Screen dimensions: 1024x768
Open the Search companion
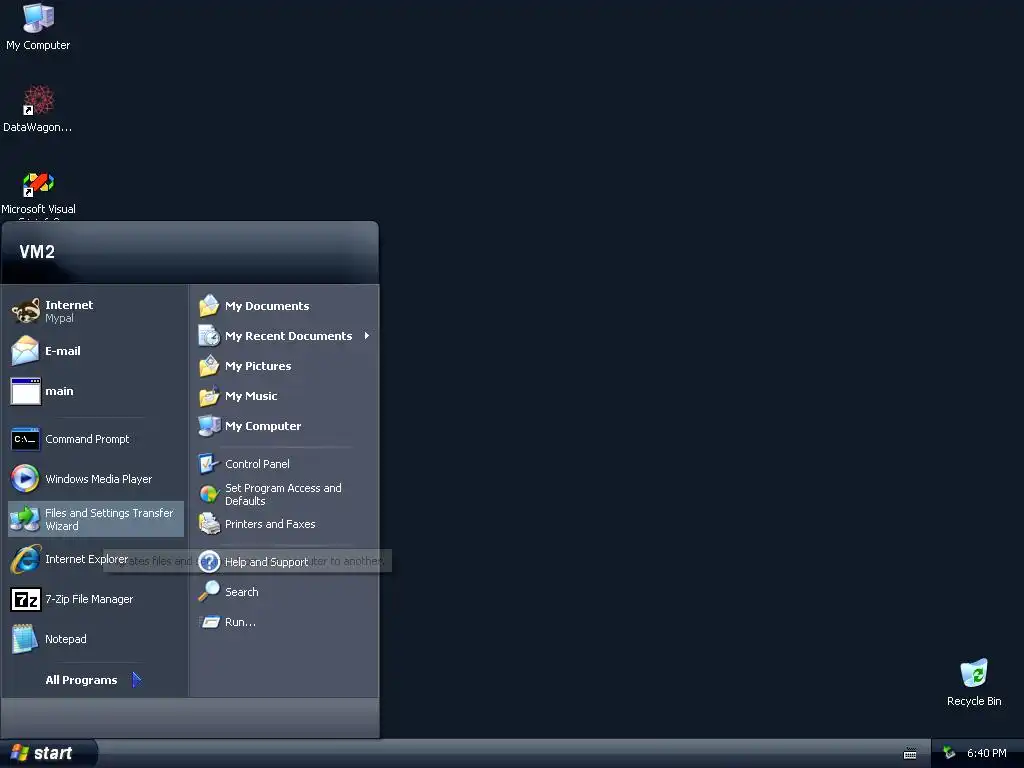click(x=285, y=592)
